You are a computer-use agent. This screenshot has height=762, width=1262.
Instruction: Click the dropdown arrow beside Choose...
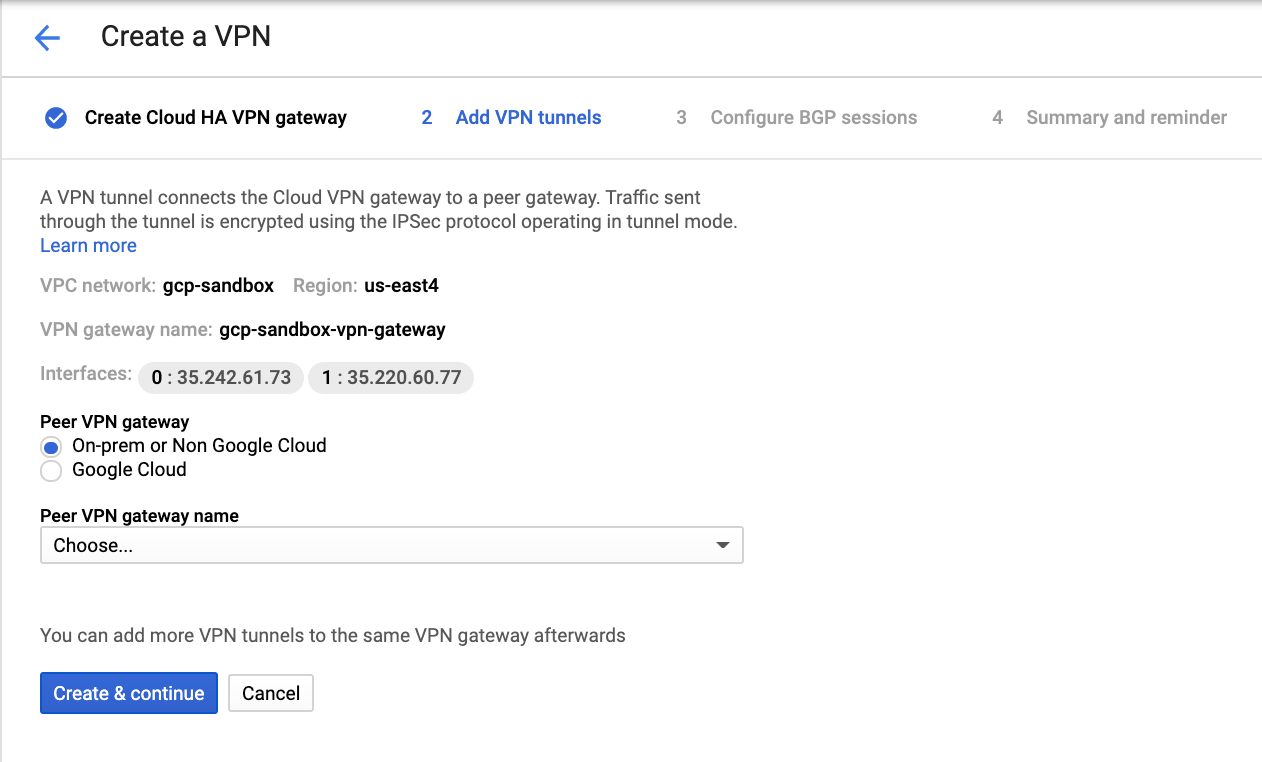click(722, 546)
